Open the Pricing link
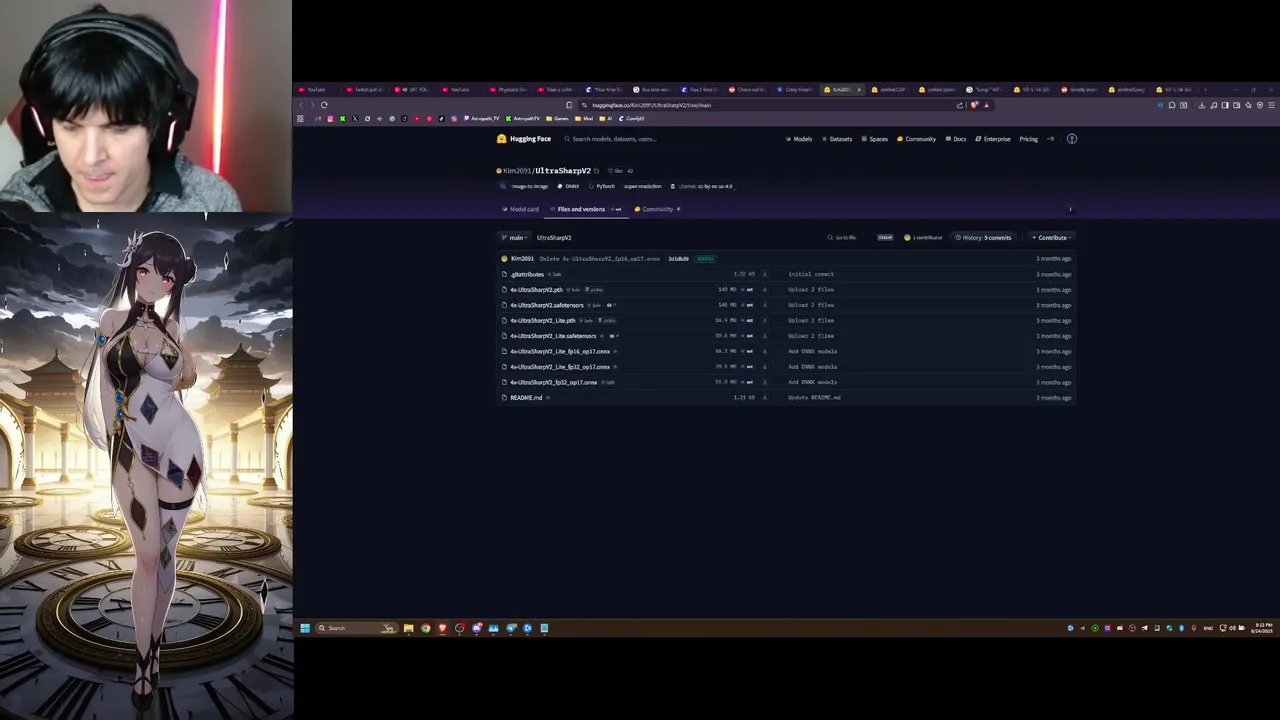 tap(1028, 139)
